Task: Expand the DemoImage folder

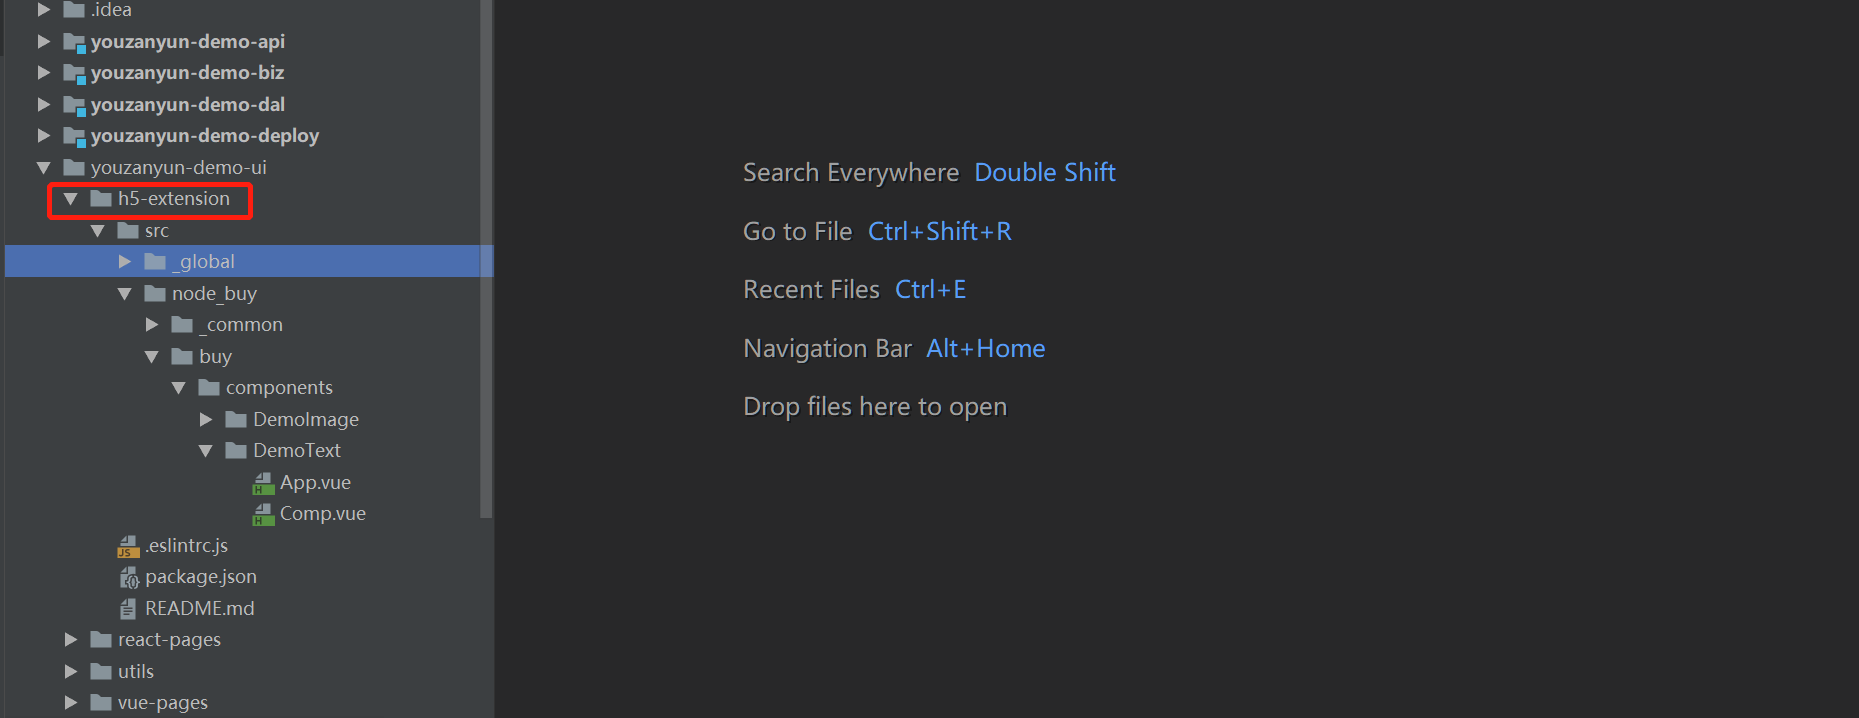Action: click(206, 420)
